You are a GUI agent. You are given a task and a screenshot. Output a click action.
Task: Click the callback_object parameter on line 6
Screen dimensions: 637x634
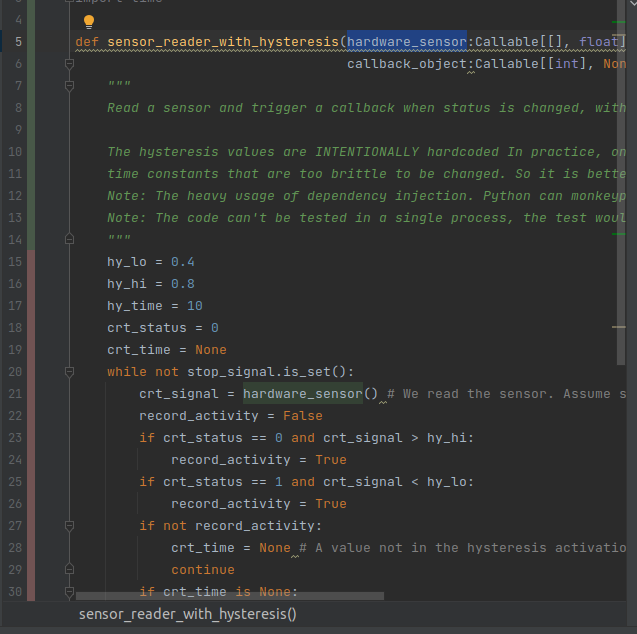(x=407, y=64)
